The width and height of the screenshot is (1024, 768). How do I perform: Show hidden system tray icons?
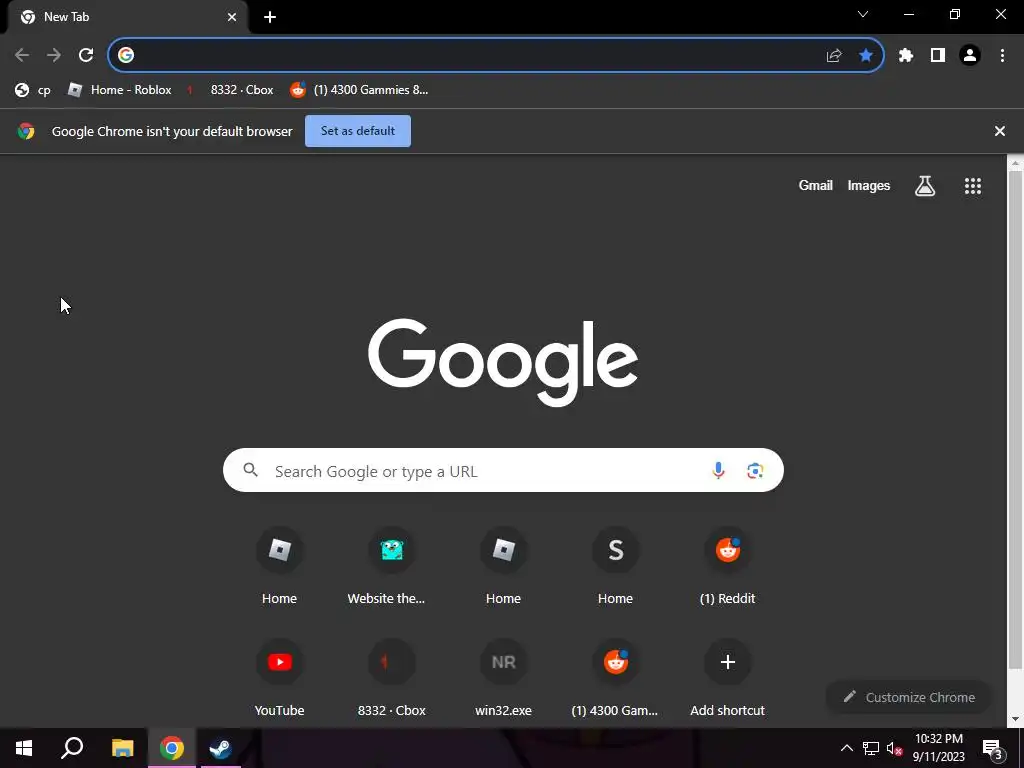click(x=846, y=748)
